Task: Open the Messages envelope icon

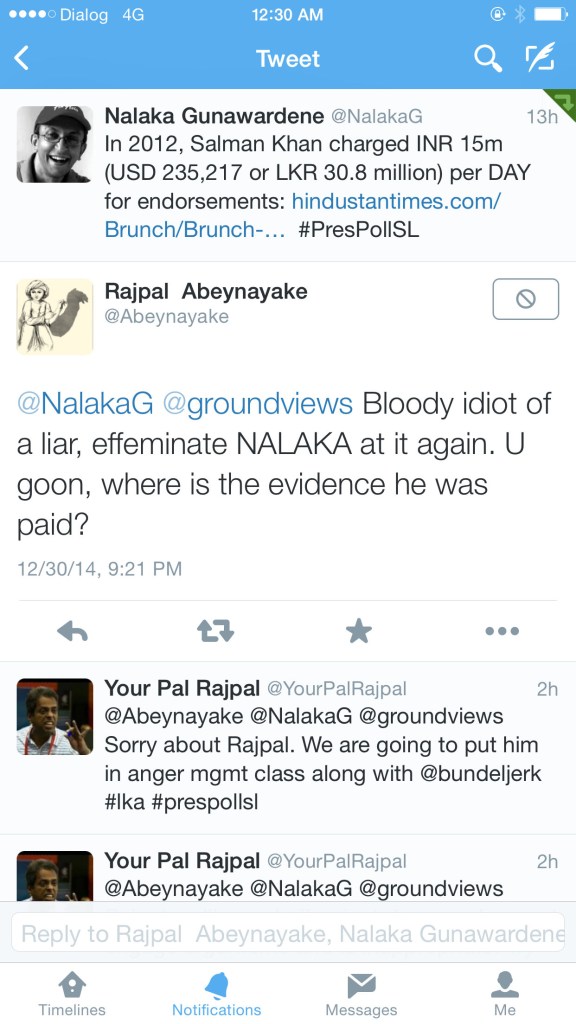Action: [361, 985]
